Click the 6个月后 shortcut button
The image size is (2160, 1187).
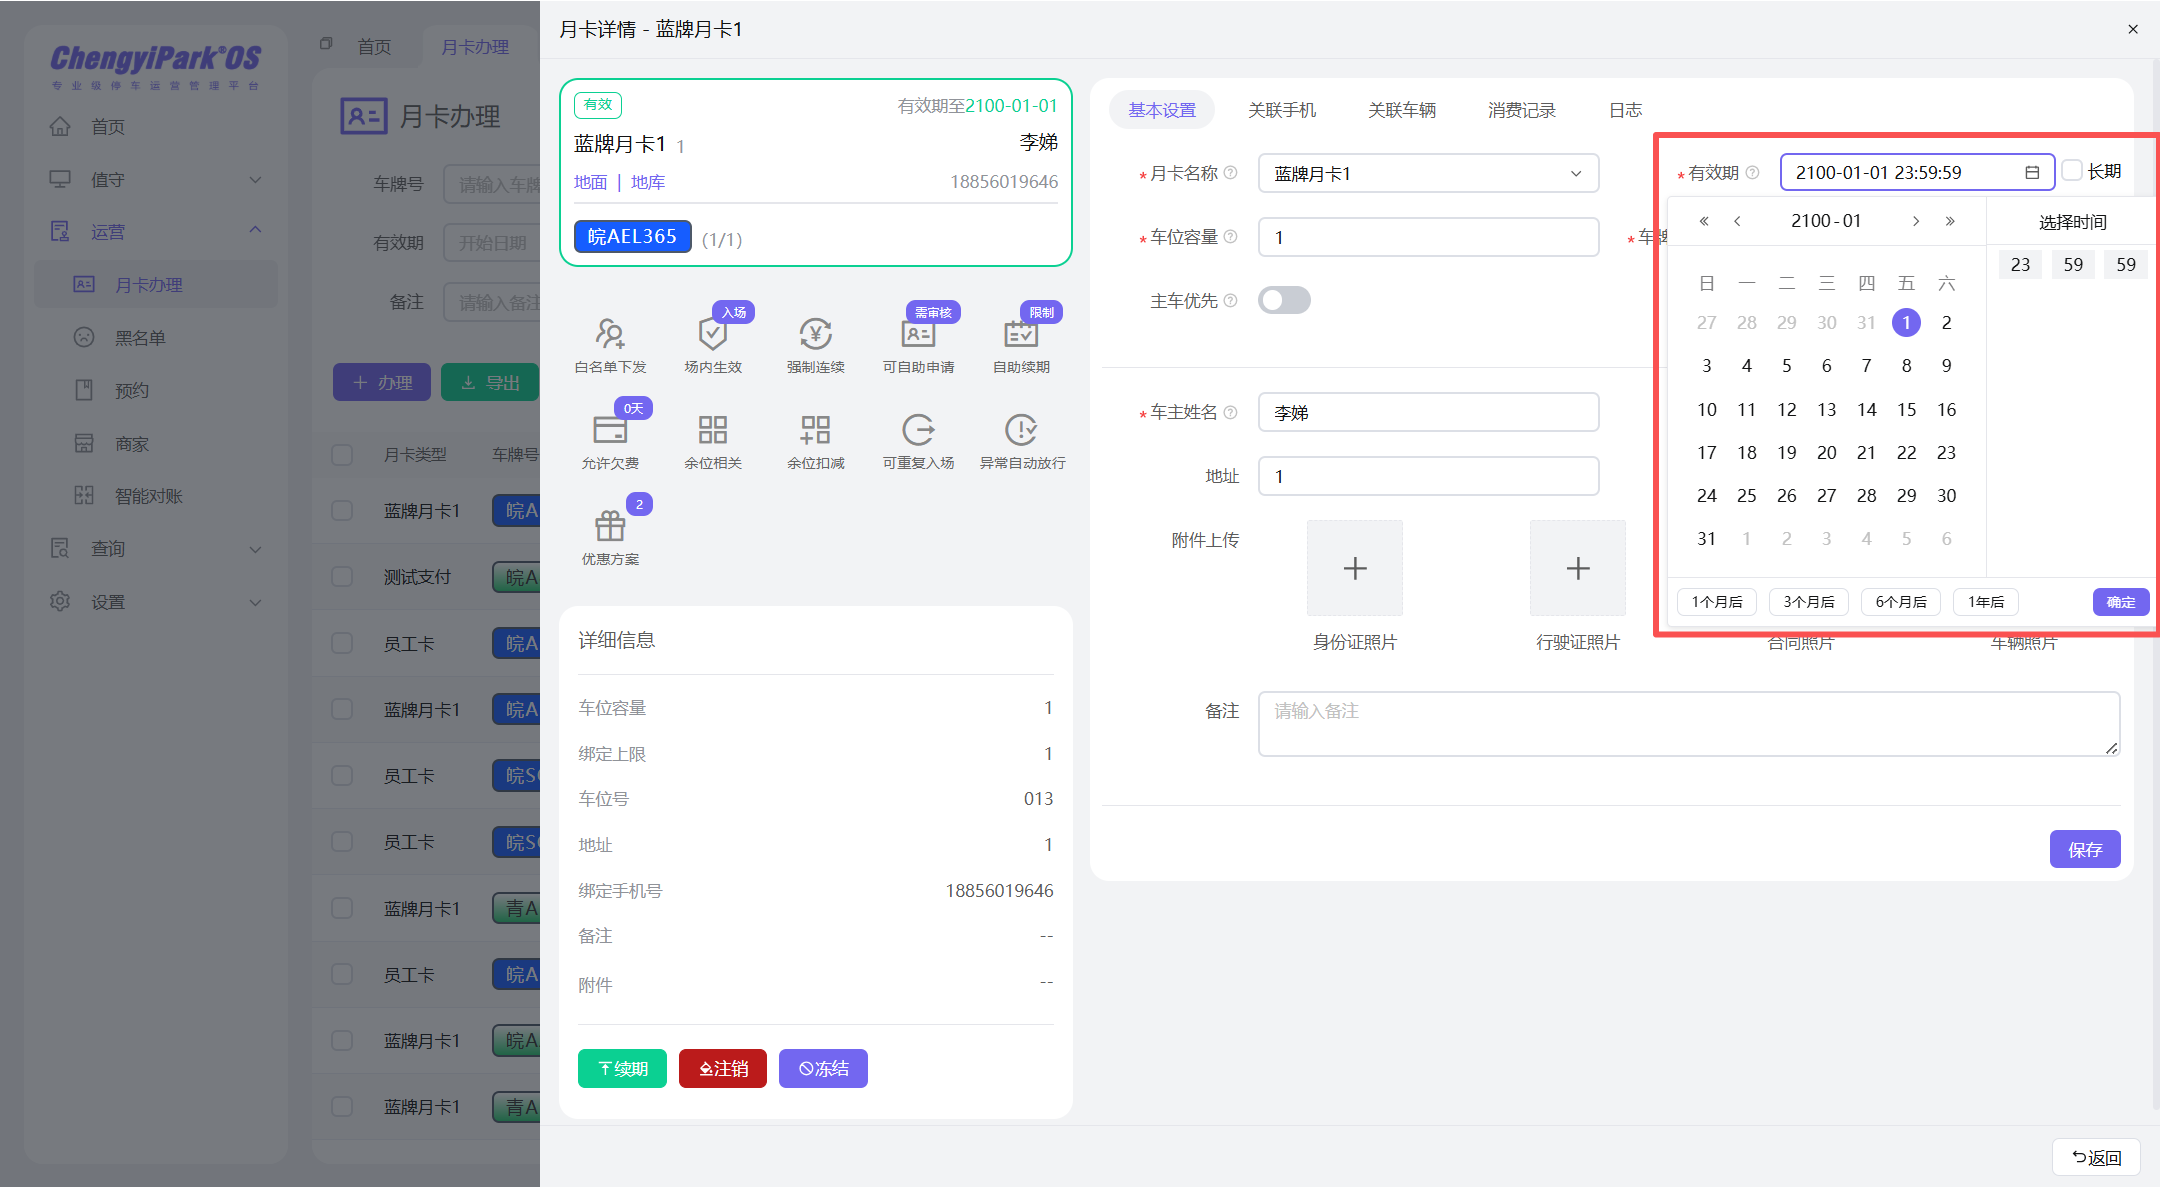pos(1900,601)
